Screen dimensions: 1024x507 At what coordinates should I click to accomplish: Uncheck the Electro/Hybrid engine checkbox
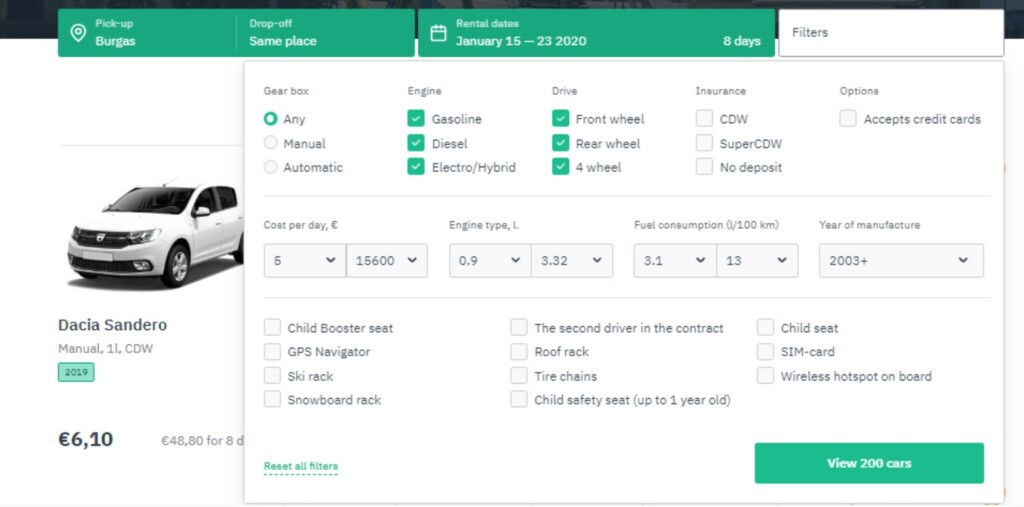click(416, 167)
